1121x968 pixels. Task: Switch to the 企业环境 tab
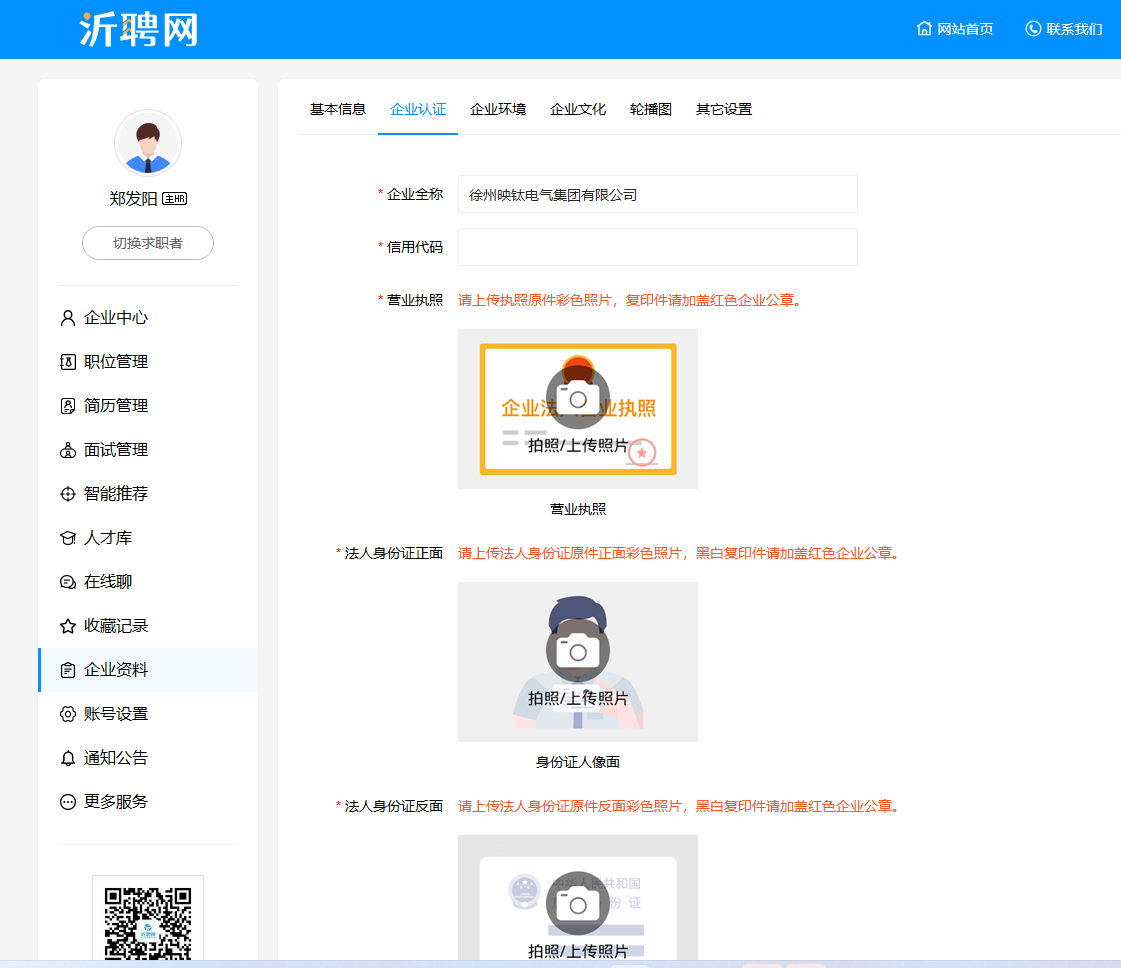coord(498,109)
